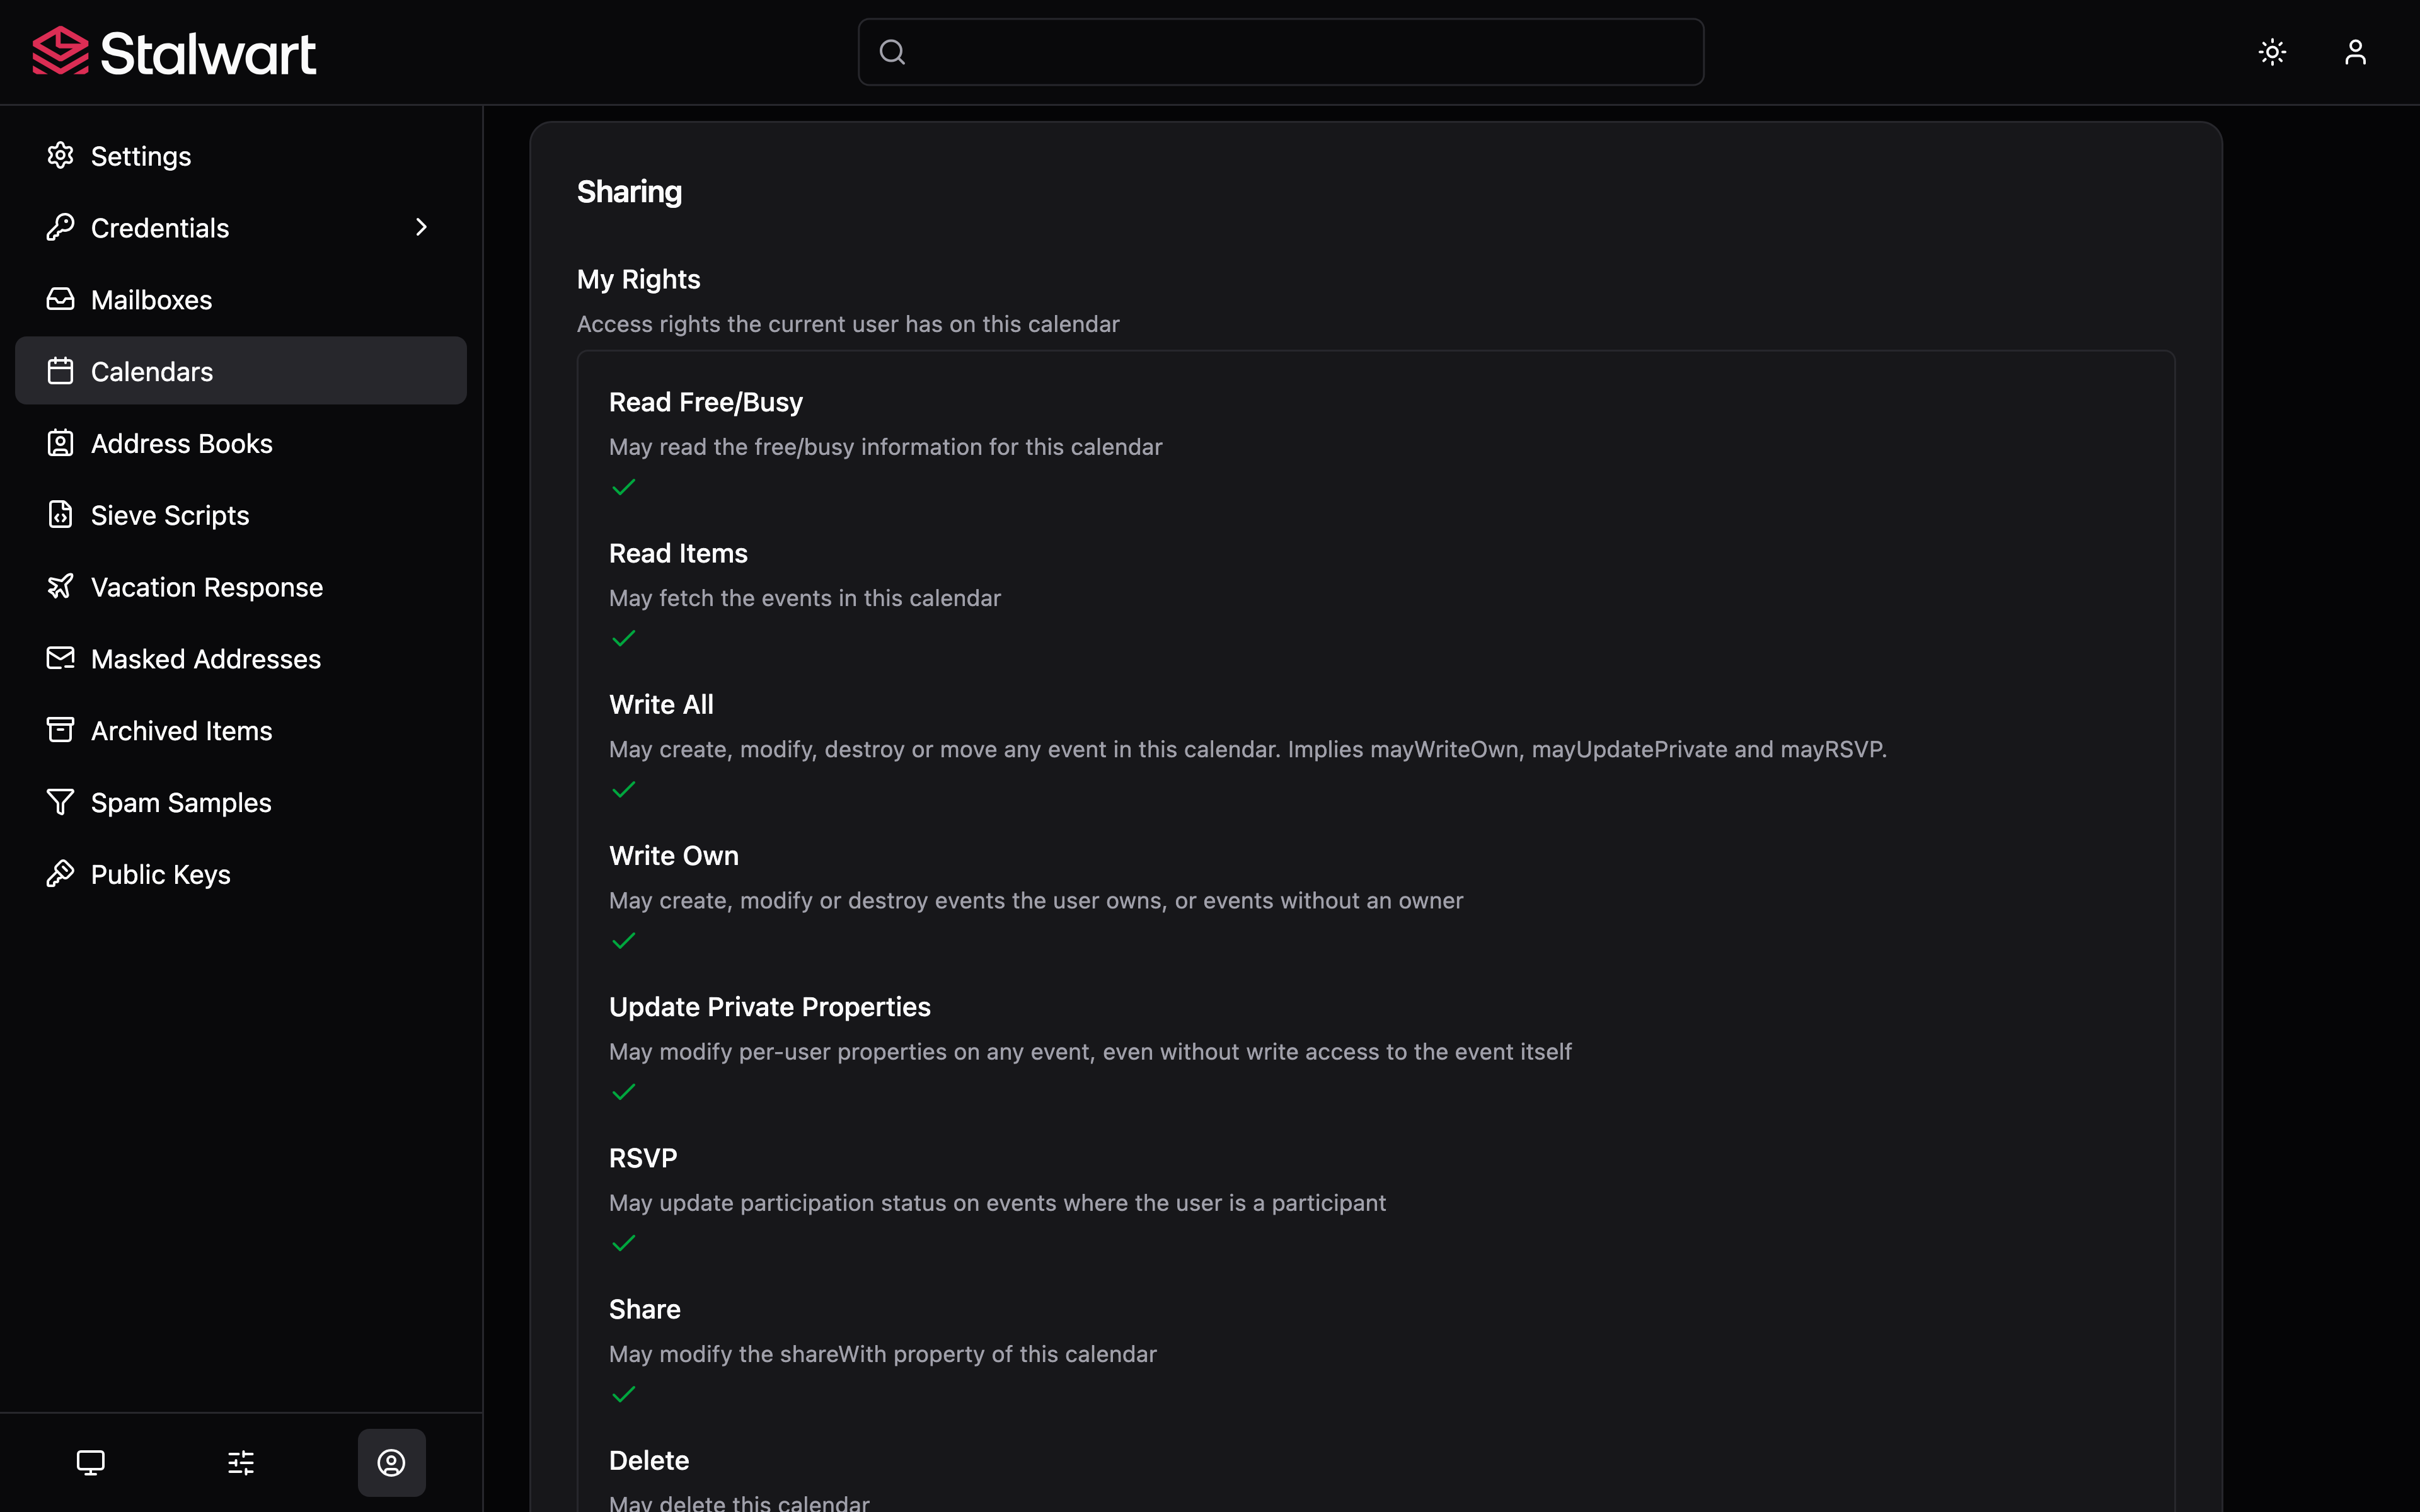Open the monitor icon in bottom bar
Image resolution: width=2420 pixels, height=1512 pixels.
tap(91, 1463)
